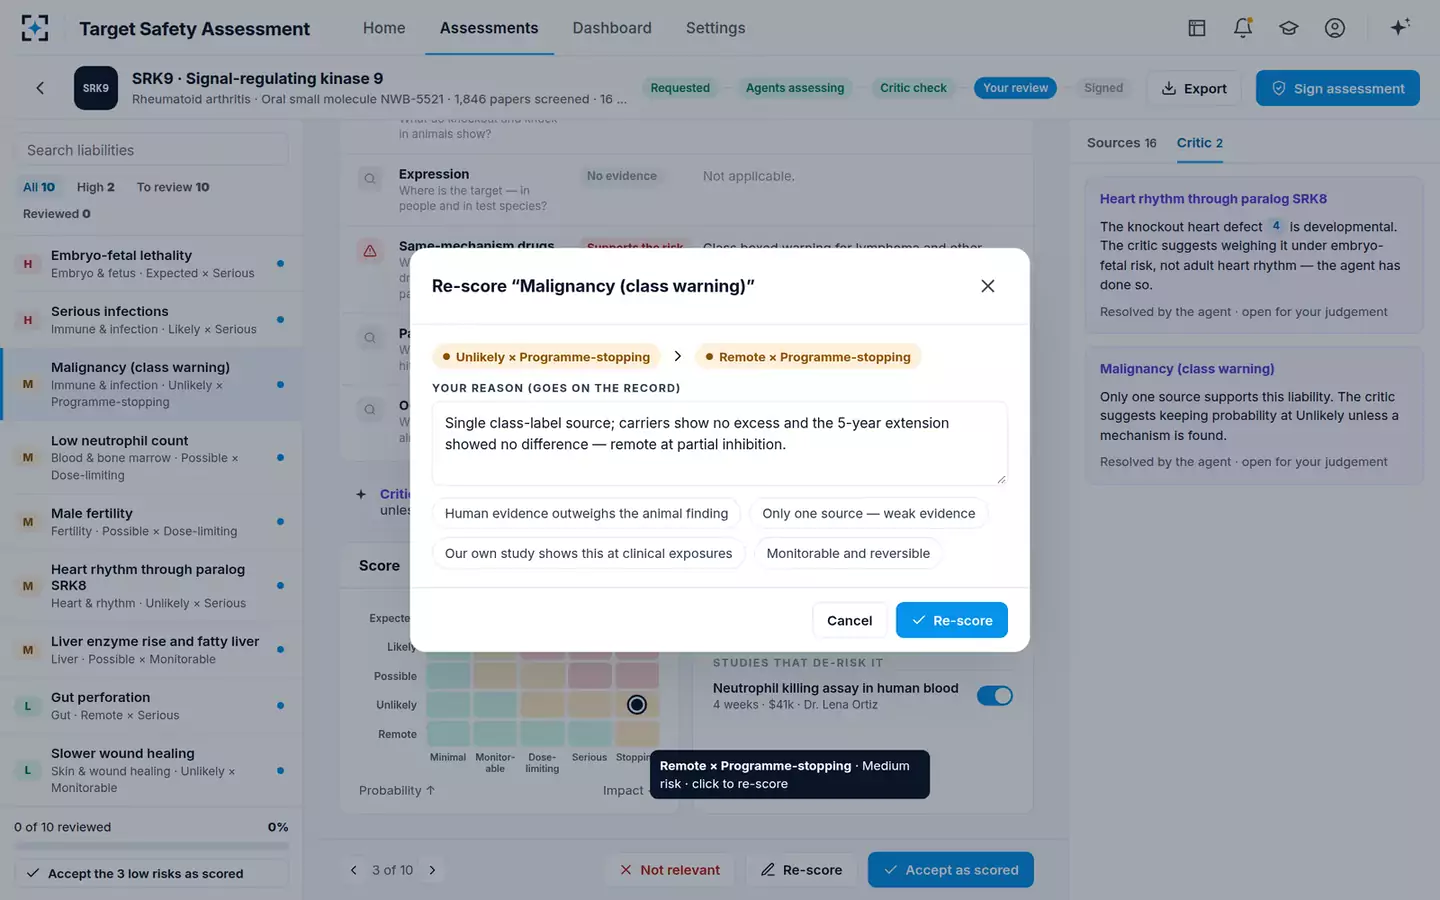This screenshot has width=1440, height=900.
Task: Go to next liability arrow
Action: click(x=432, y=870)
